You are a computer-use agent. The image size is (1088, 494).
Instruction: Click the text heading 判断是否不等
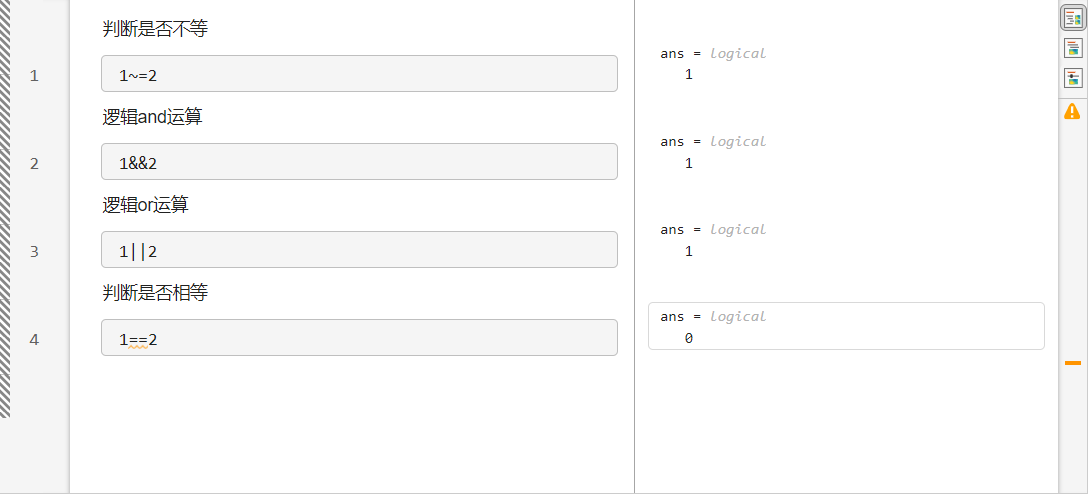[155, 29]
